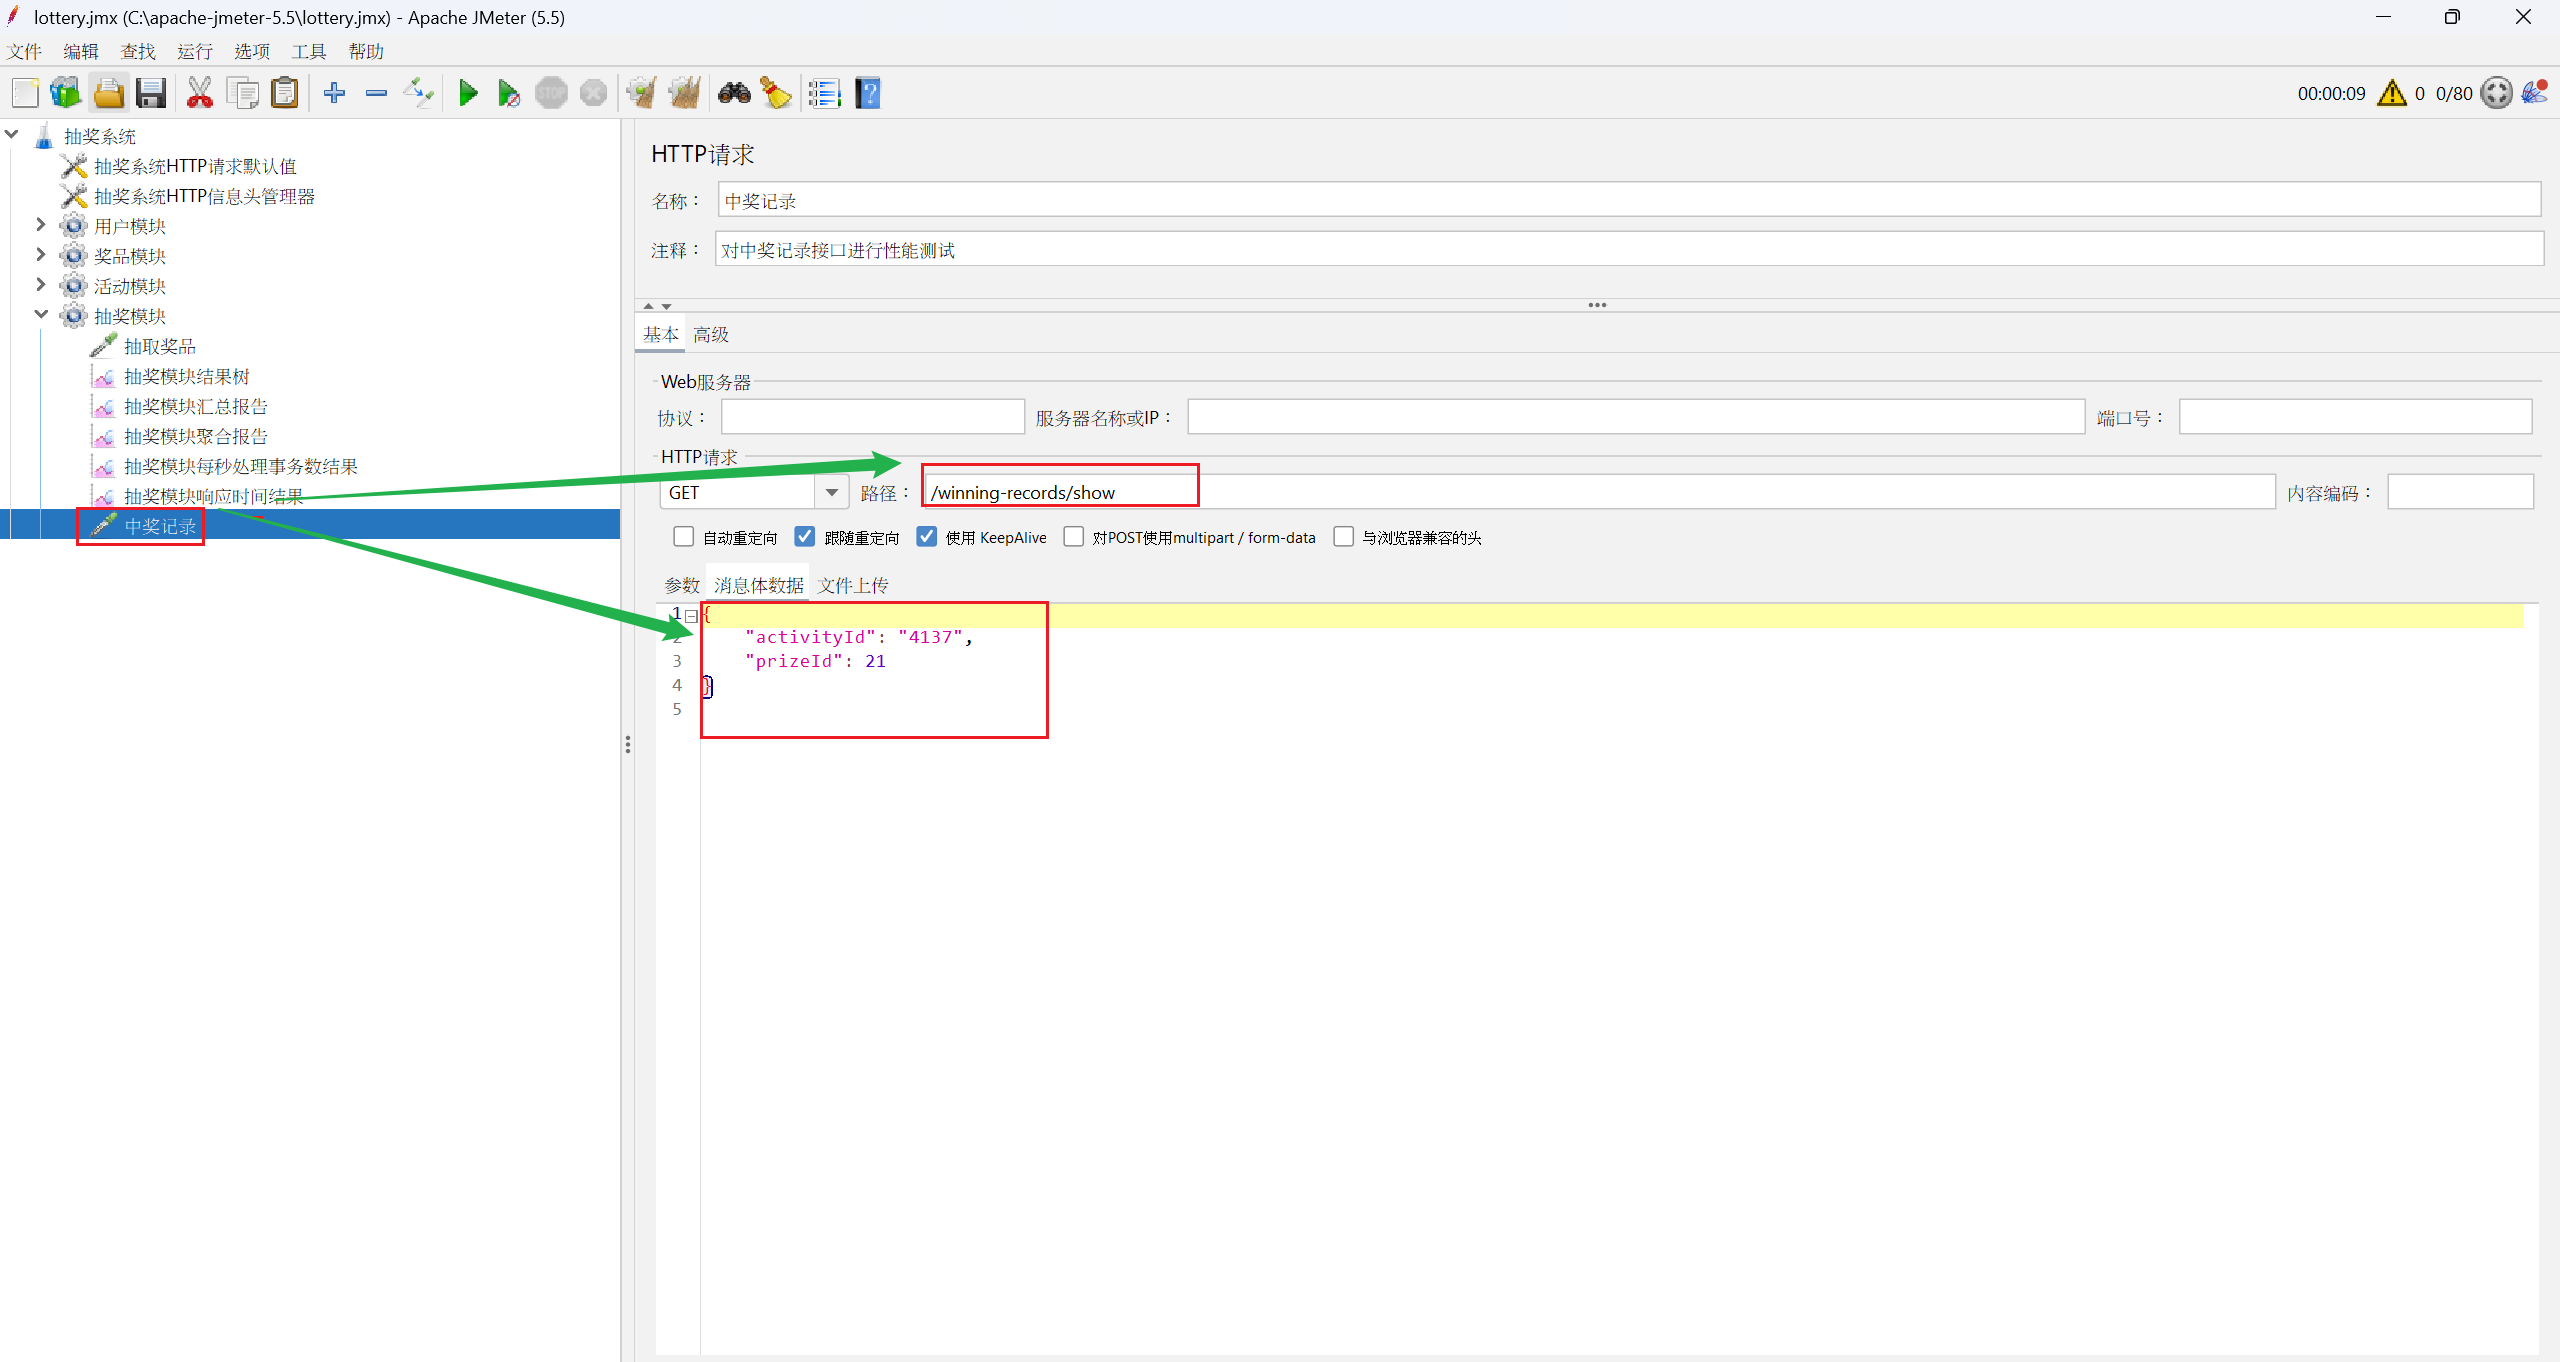This screenshot has height=1362, width=2560.
Task: Select the 抽奖模块聚合报告 tree item
Action: coord(195,436)
